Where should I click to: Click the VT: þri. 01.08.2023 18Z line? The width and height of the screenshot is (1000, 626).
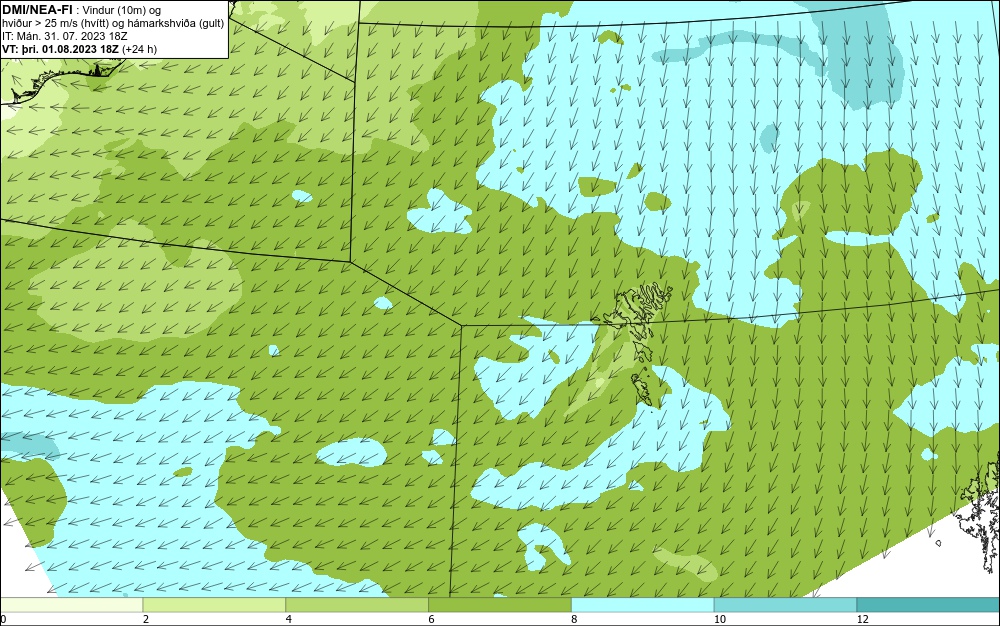pos(79,49)
